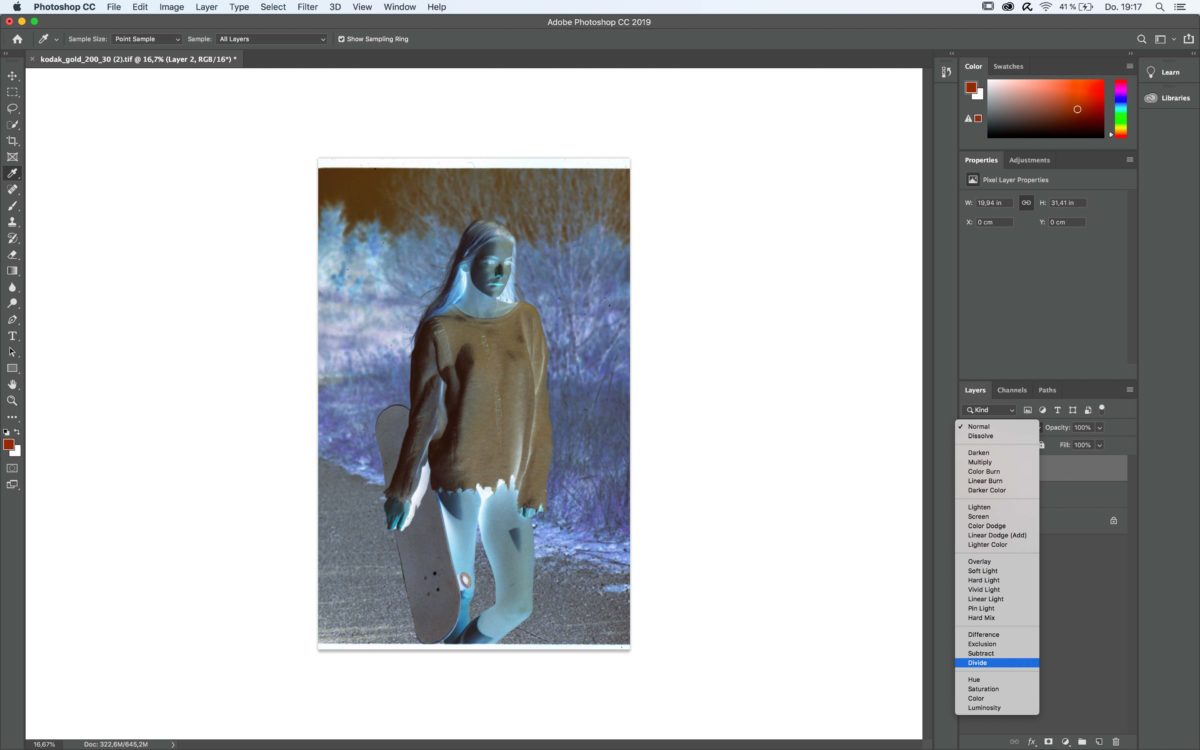Select the Zoom tool
Viewport: 1200px width, 750px height.
click(12, 400)
